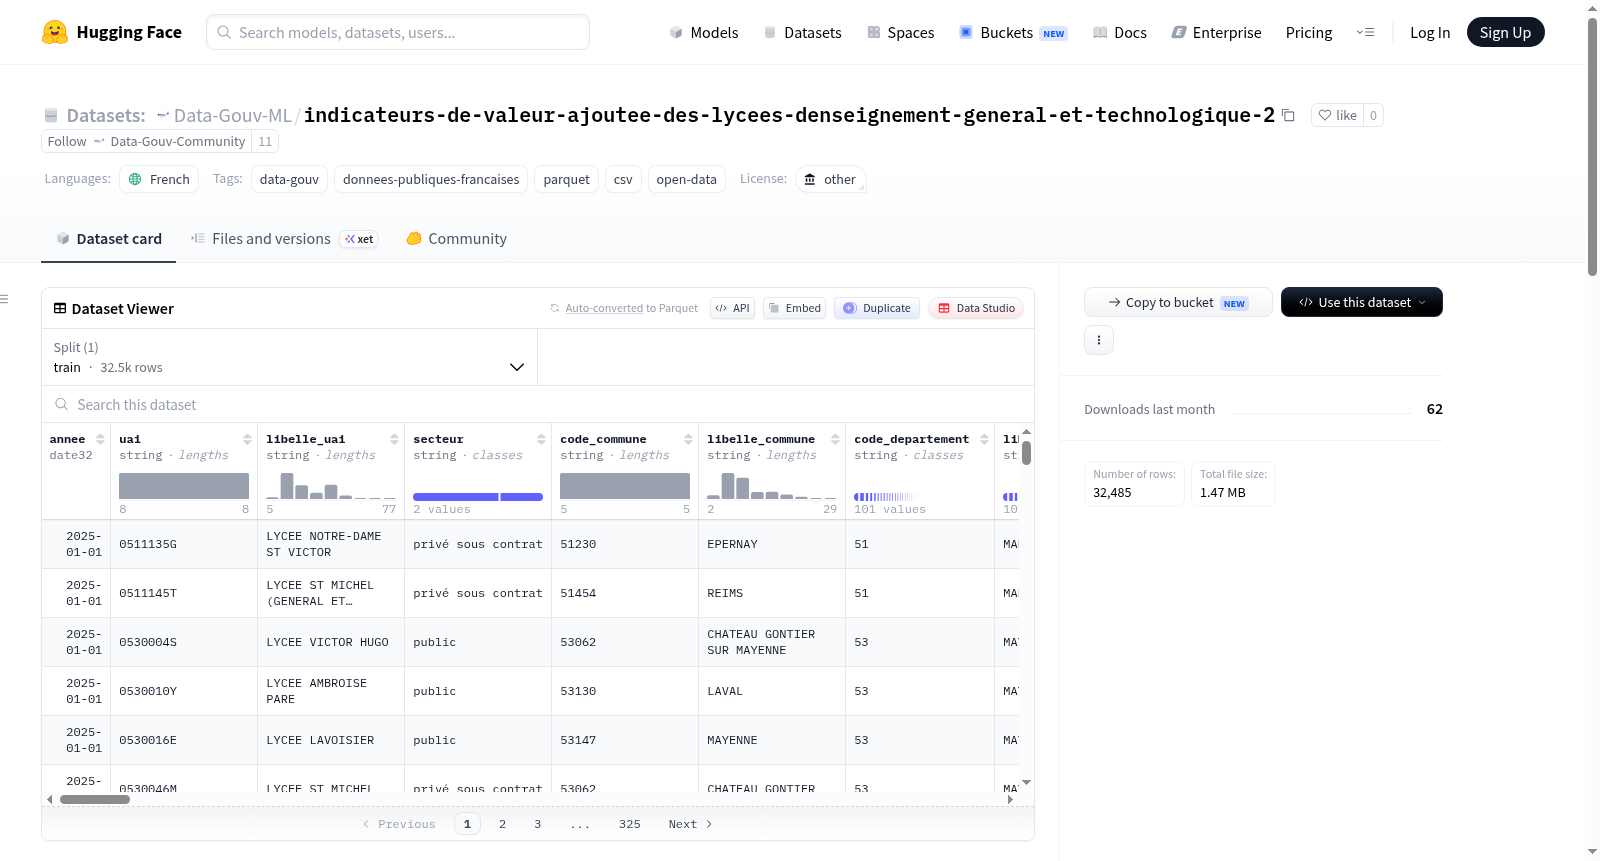Screen dimensions: 1600x861
Task: Go to page 2 of results
Action: [502, 824]
